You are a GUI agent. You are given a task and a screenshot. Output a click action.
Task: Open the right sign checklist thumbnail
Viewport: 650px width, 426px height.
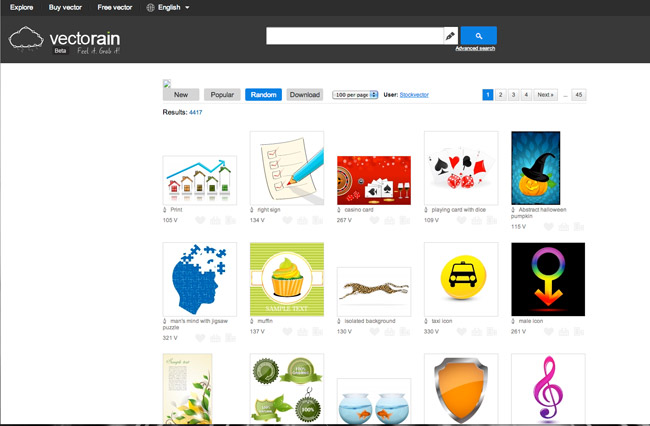click(287, 168)
